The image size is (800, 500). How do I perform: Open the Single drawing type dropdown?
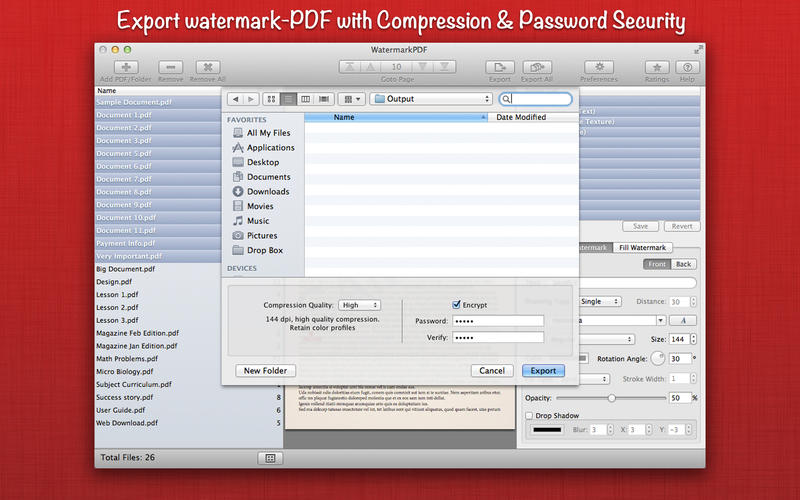(x=600, y=302)
